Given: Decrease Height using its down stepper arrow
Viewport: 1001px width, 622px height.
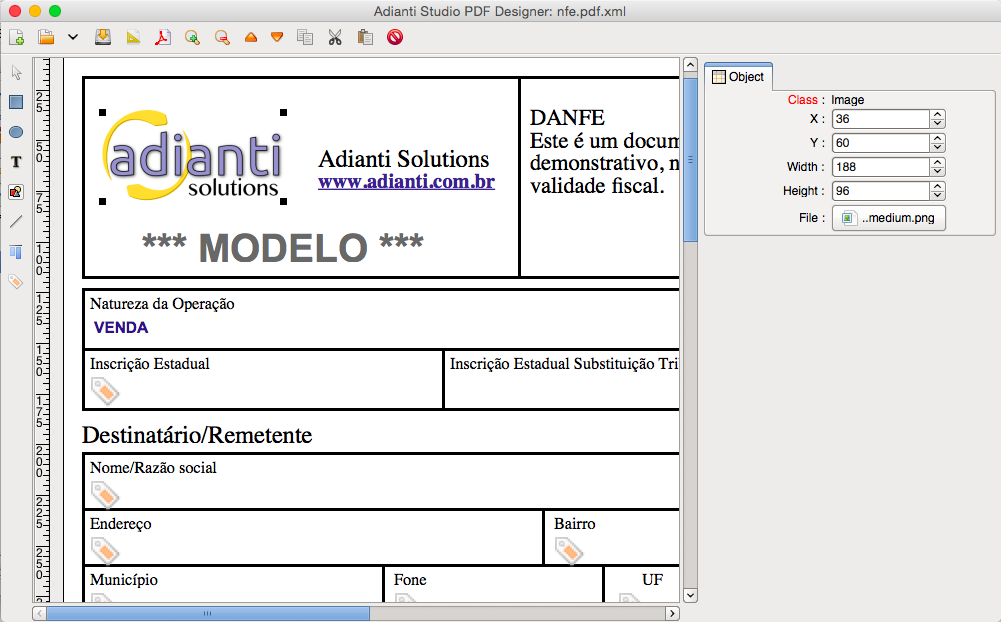Looking at the screenshot, I should [x=937, y=195].
